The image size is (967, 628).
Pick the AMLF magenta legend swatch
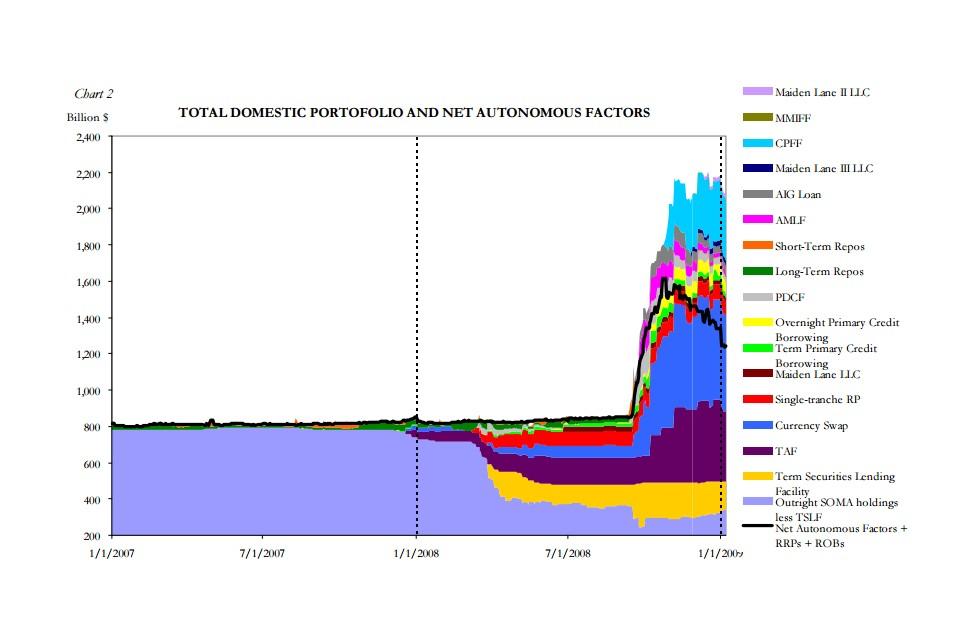pos(757,220)
